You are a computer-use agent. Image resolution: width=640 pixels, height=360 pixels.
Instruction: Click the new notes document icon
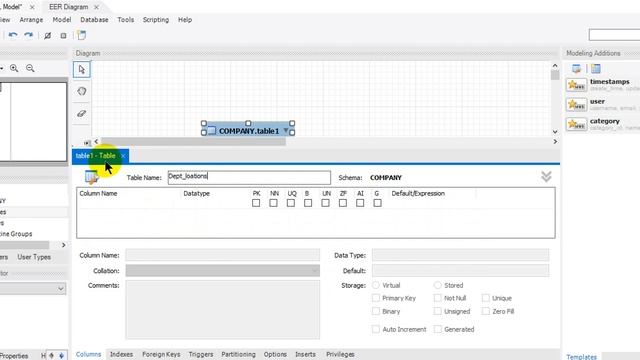[x=82, y=35]
